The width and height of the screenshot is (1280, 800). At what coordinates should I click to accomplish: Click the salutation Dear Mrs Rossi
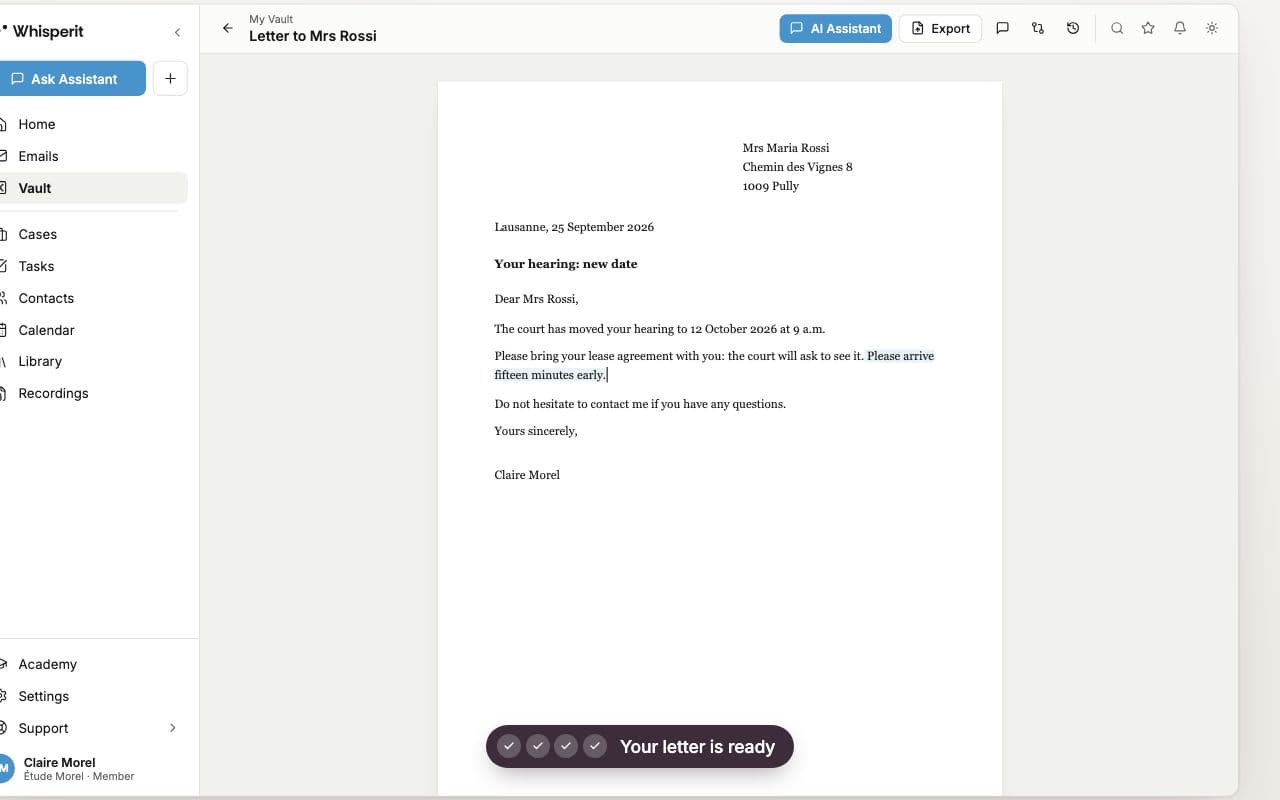click(x=536, y=299)
